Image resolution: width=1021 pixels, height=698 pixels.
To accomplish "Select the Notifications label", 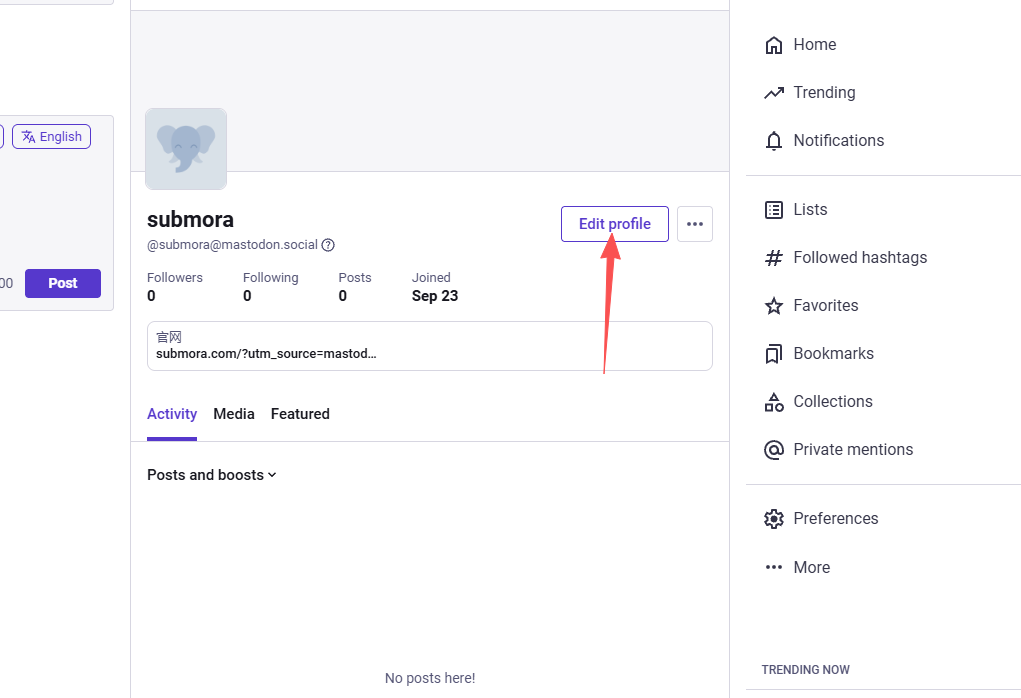I will [839, 141].
